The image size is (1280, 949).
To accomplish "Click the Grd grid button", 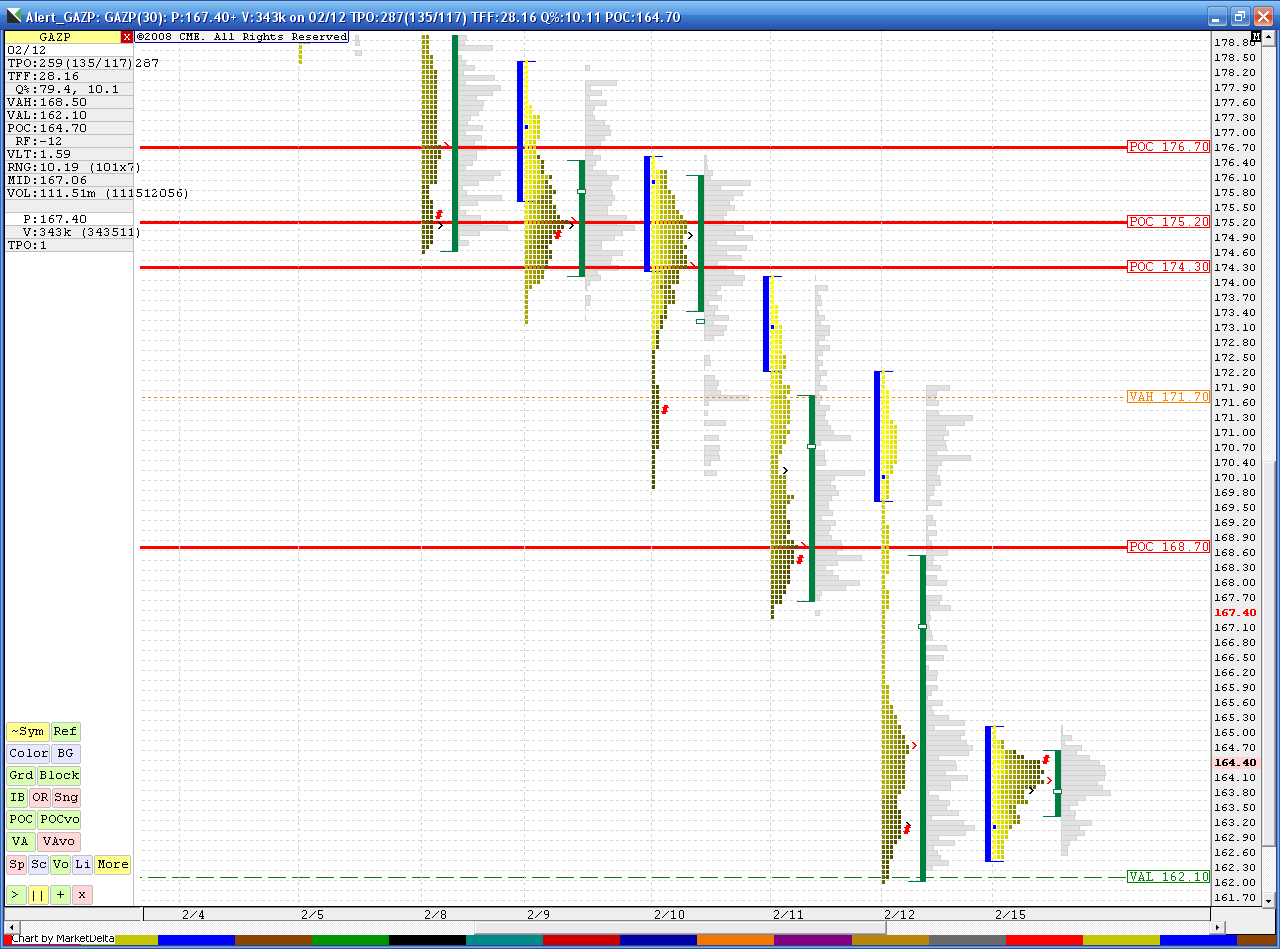I will coord(21,776).
